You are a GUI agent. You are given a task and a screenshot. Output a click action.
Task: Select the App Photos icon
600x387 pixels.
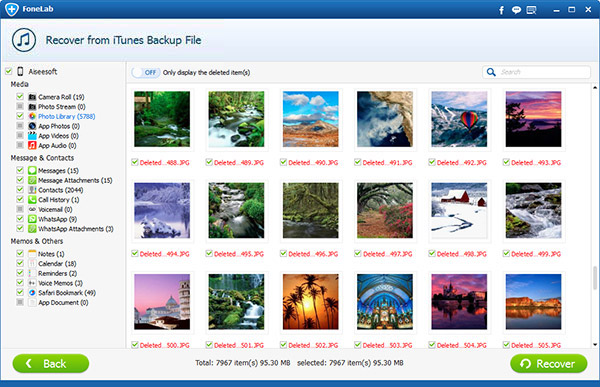pyautogui.click(x=32, y=126)
